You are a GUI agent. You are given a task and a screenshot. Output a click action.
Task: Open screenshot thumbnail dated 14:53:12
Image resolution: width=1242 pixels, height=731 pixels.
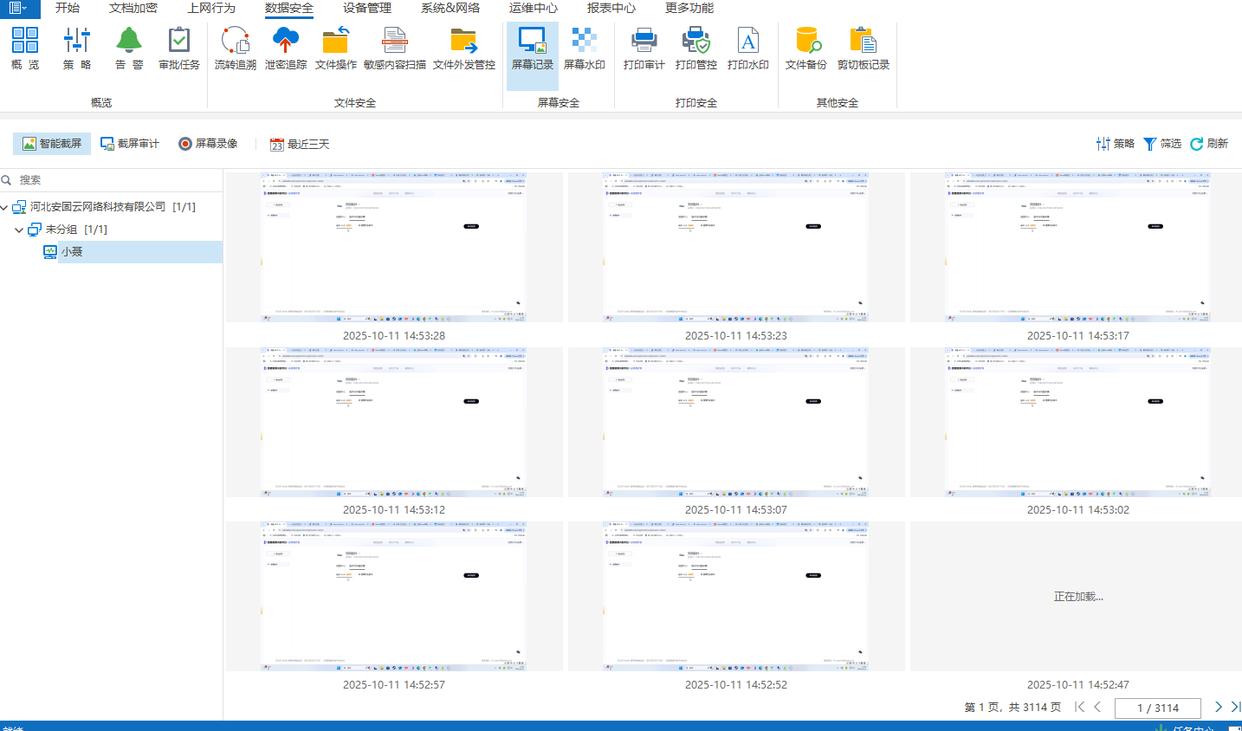click(394, 422)
